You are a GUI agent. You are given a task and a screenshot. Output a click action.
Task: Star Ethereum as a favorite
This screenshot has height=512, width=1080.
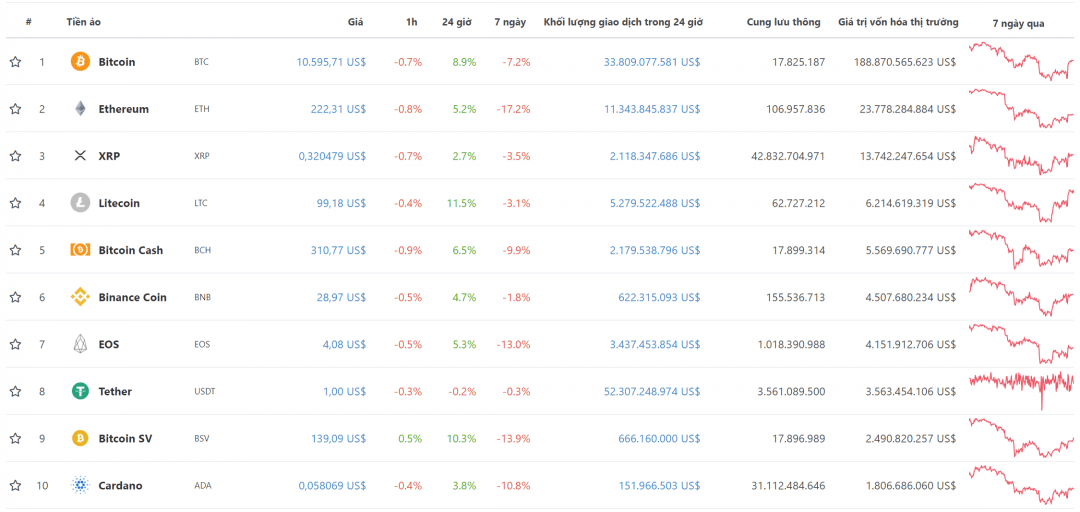15,109
